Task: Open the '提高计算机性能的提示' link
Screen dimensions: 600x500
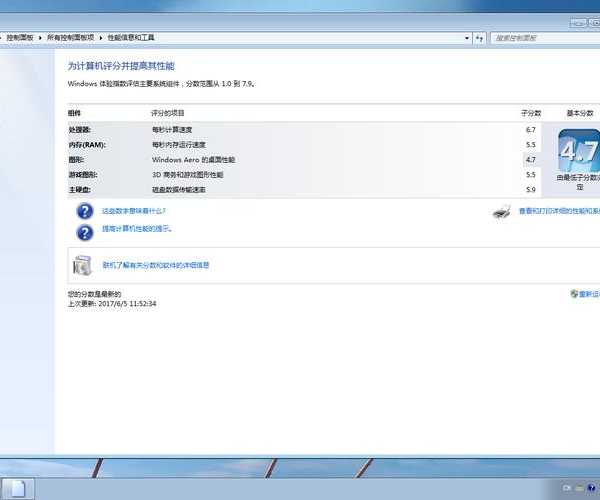Action: [137, 229]
